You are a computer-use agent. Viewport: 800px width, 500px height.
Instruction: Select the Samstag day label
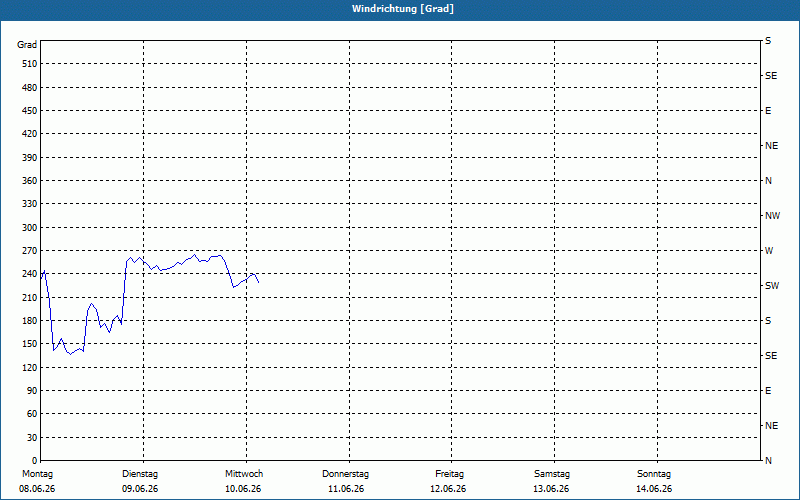[x=552, y=474]
